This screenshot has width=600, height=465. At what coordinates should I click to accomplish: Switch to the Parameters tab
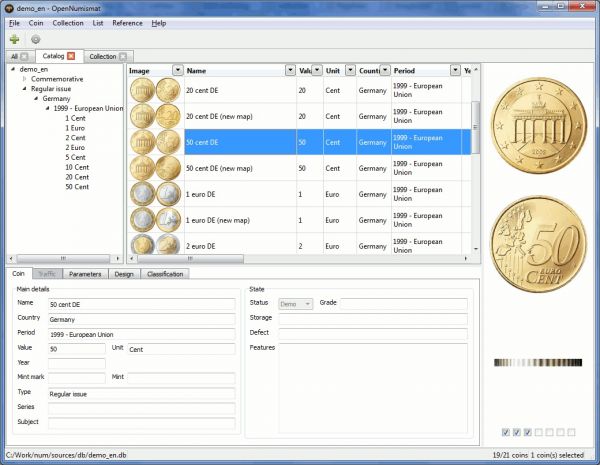85,273
